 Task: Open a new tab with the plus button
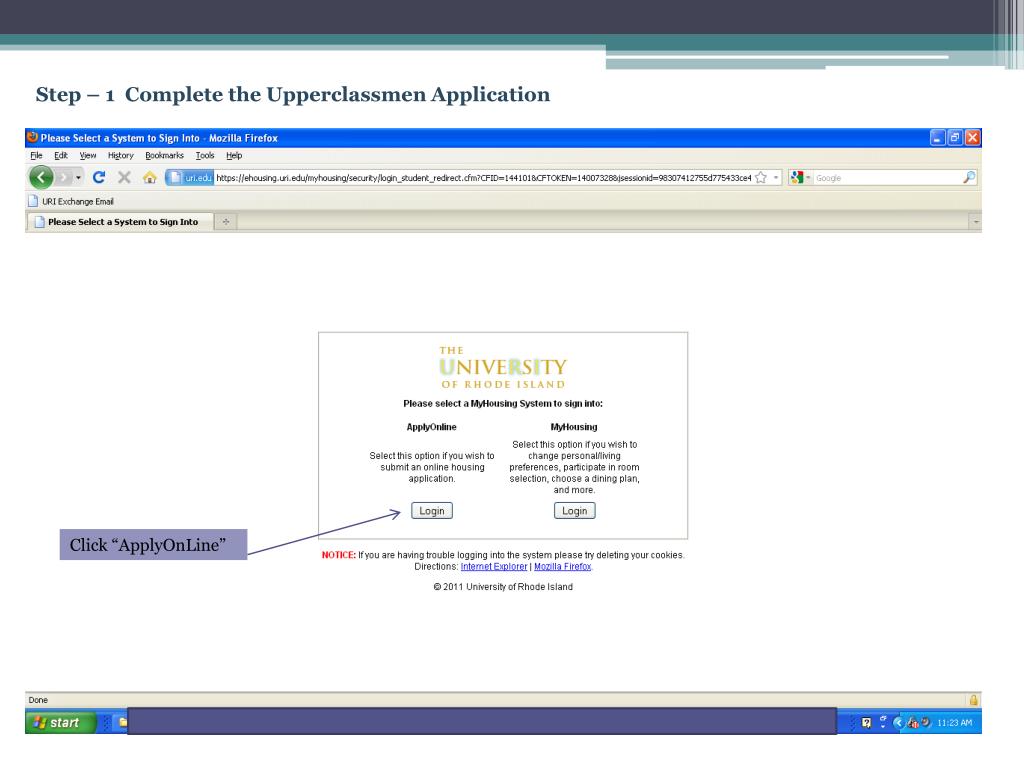point(225,222)
